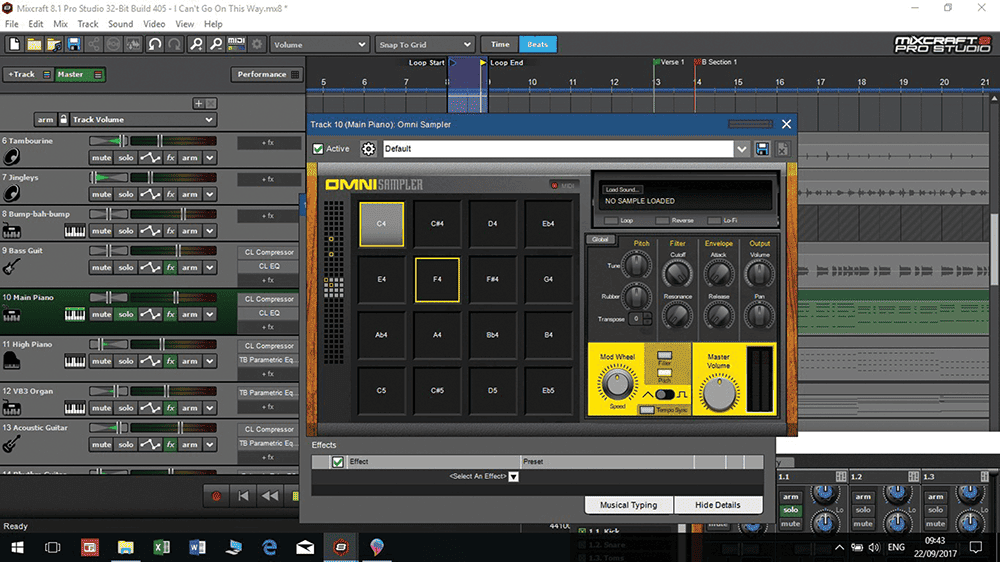
Task: Click the add sound file folder icon
Action: [x=54, y=44]
